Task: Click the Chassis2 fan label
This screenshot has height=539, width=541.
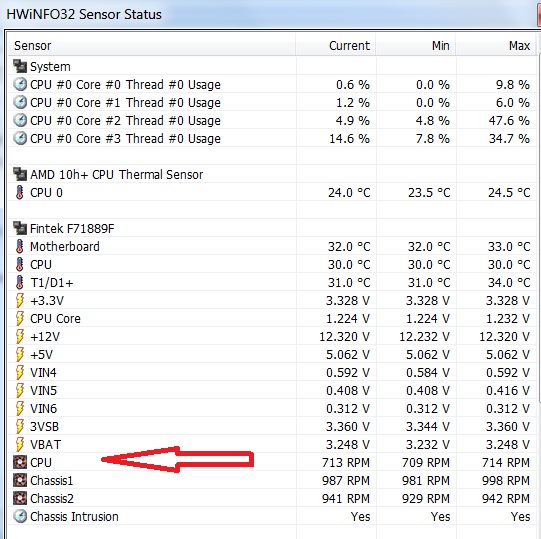Action: point(52,498)
